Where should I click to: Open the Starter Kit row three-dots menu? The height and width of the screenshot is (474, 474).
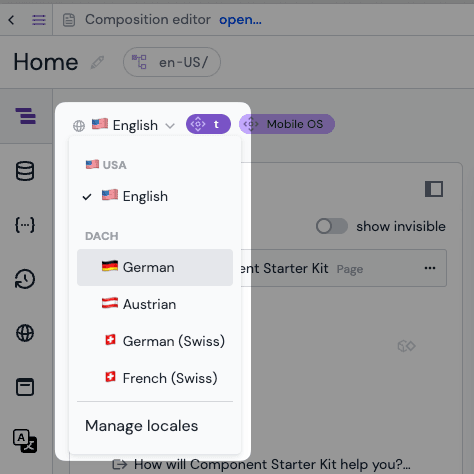(430, 268)
